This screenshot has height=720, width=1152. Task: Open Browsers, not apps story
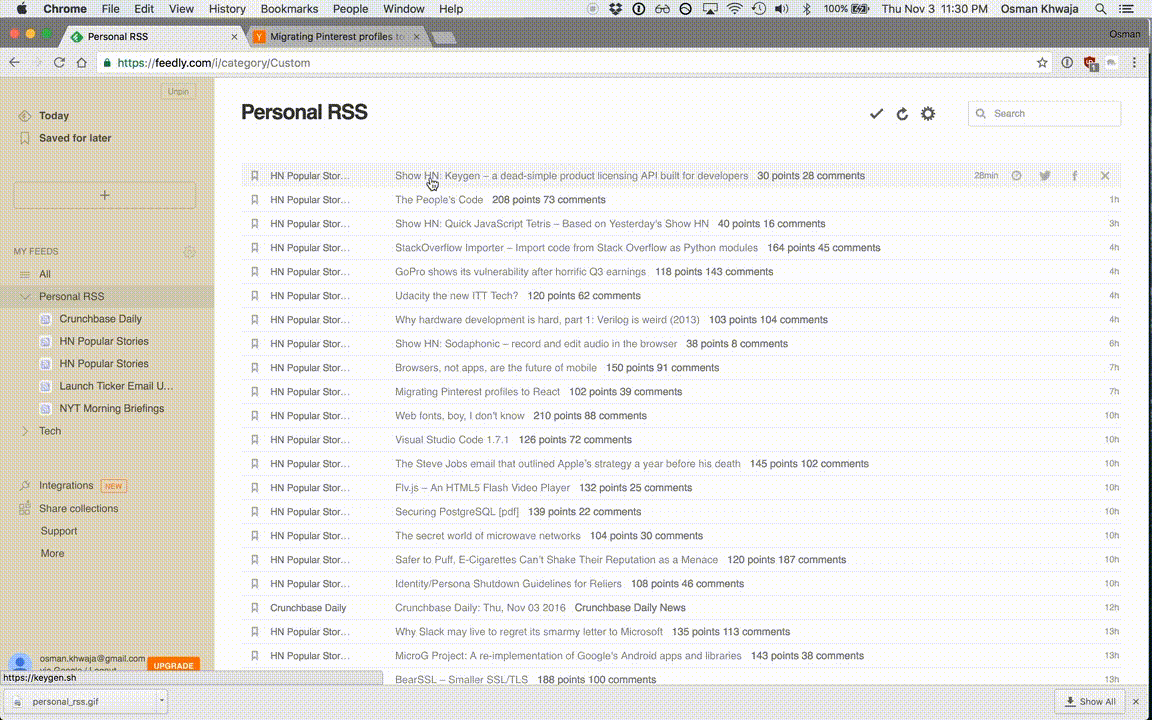[496, 368]
